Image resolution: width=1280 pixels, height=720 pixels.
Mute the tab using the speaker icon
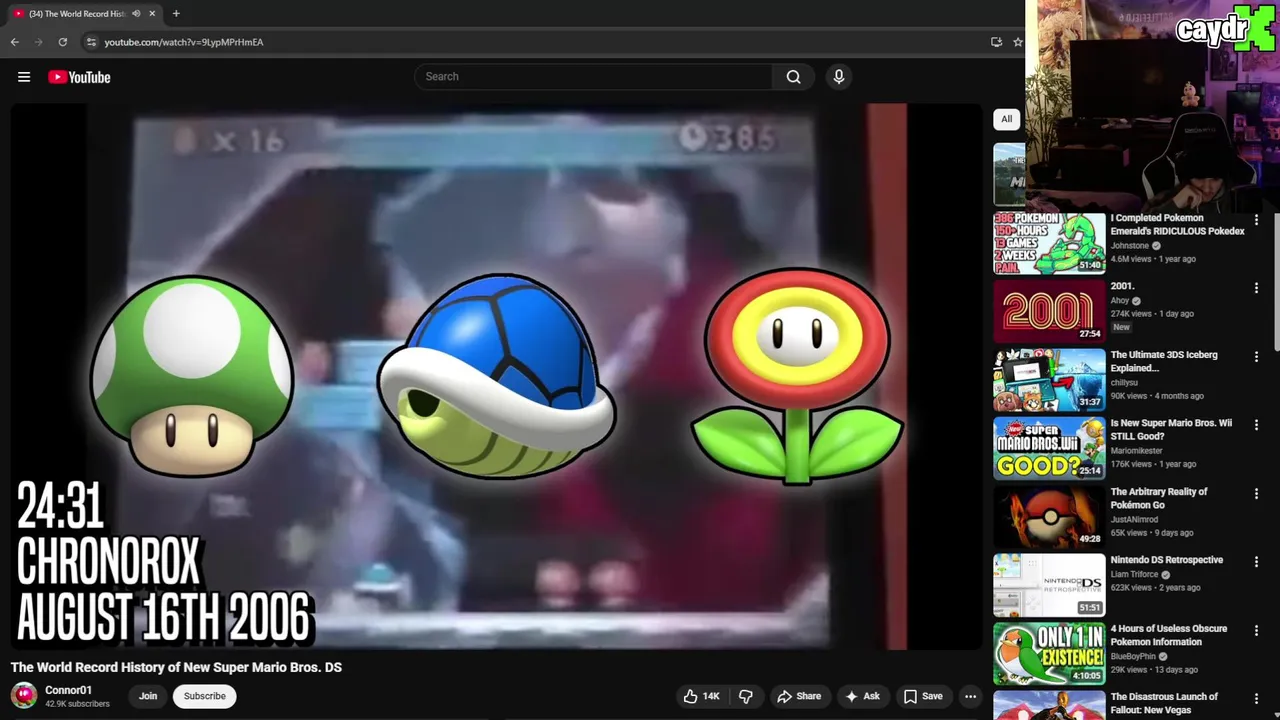coord(136,14)
